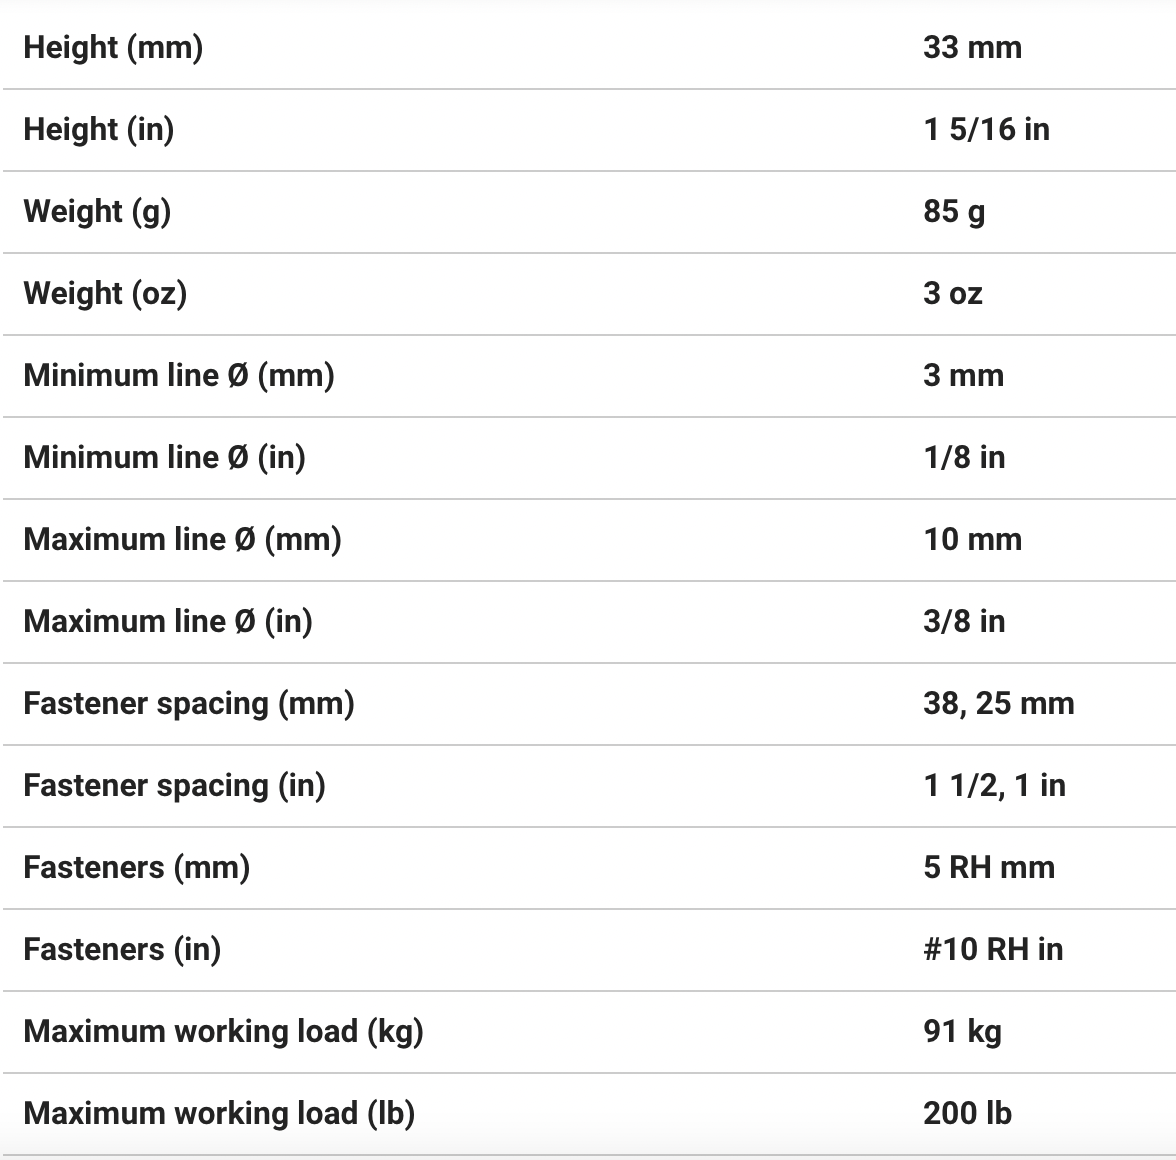Click the "Maximum line Ø (mm)" label
This screenshot has width=1176, height=1160.
(x=182, y=539)
